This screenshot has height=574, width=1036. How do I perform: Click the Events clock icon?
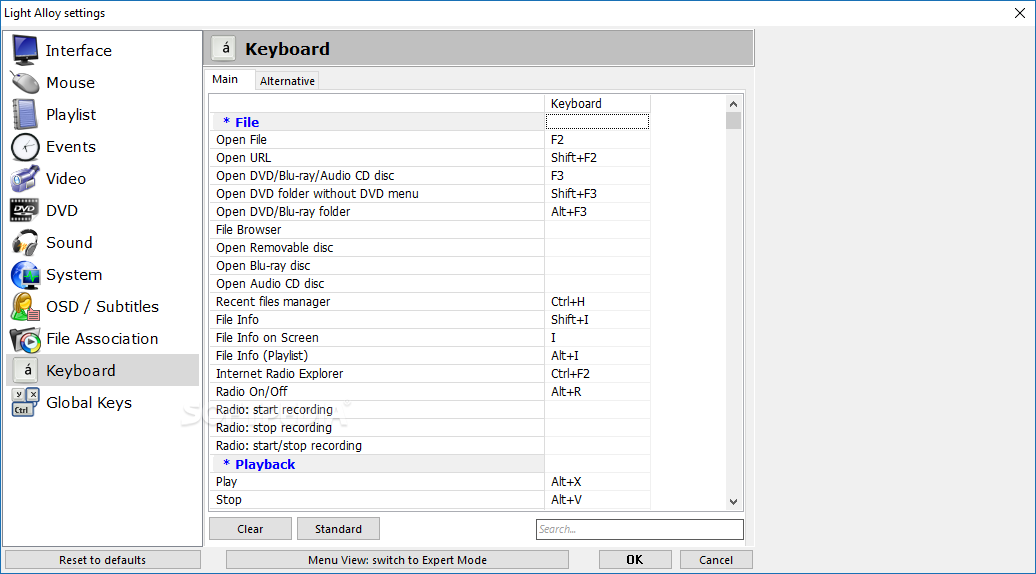[25, 147]
